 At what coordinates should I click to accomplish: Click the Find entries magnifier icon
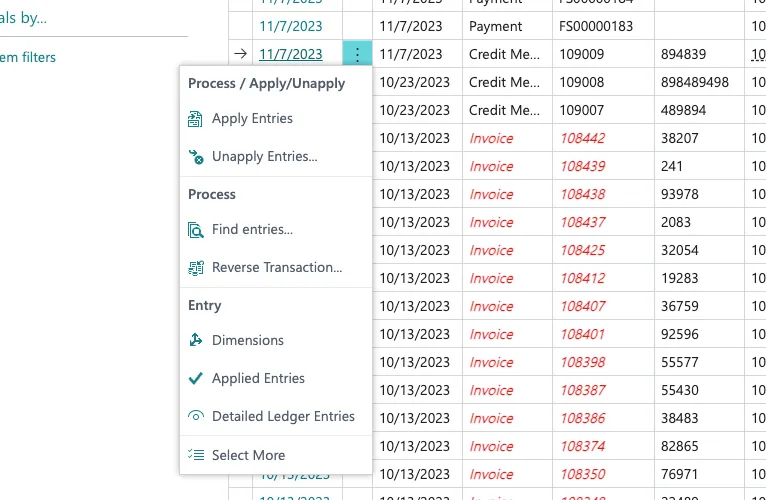(x=195, y=230)
